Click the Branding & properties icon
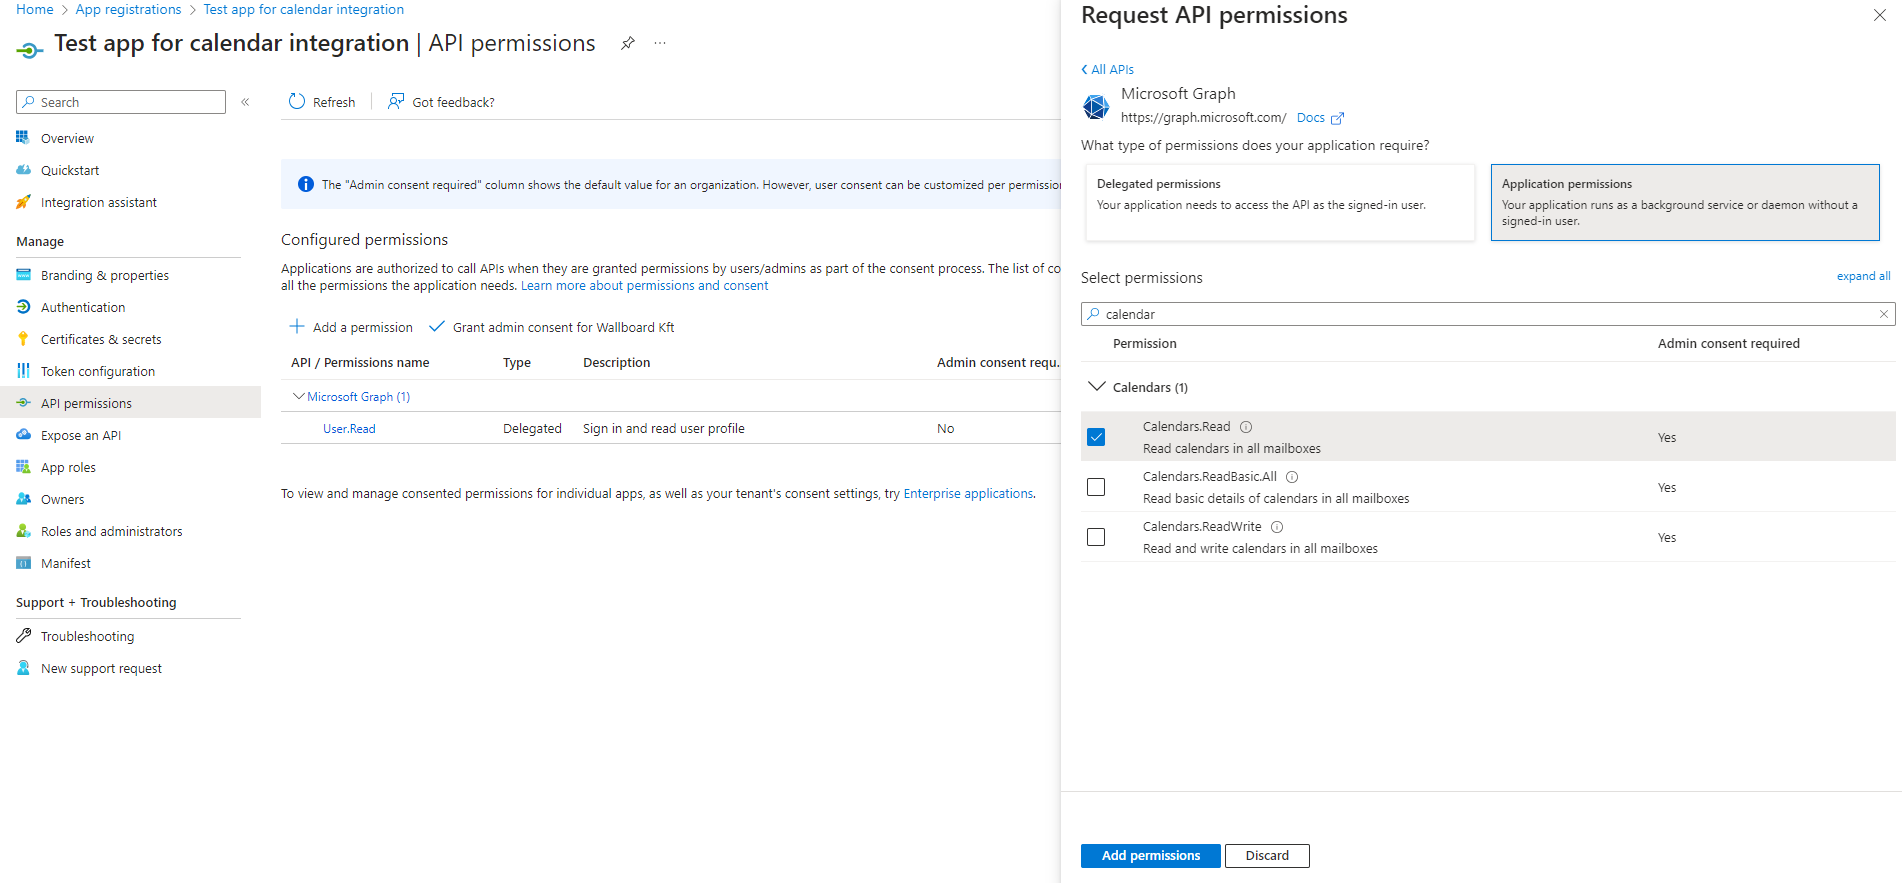 point(23,275)
